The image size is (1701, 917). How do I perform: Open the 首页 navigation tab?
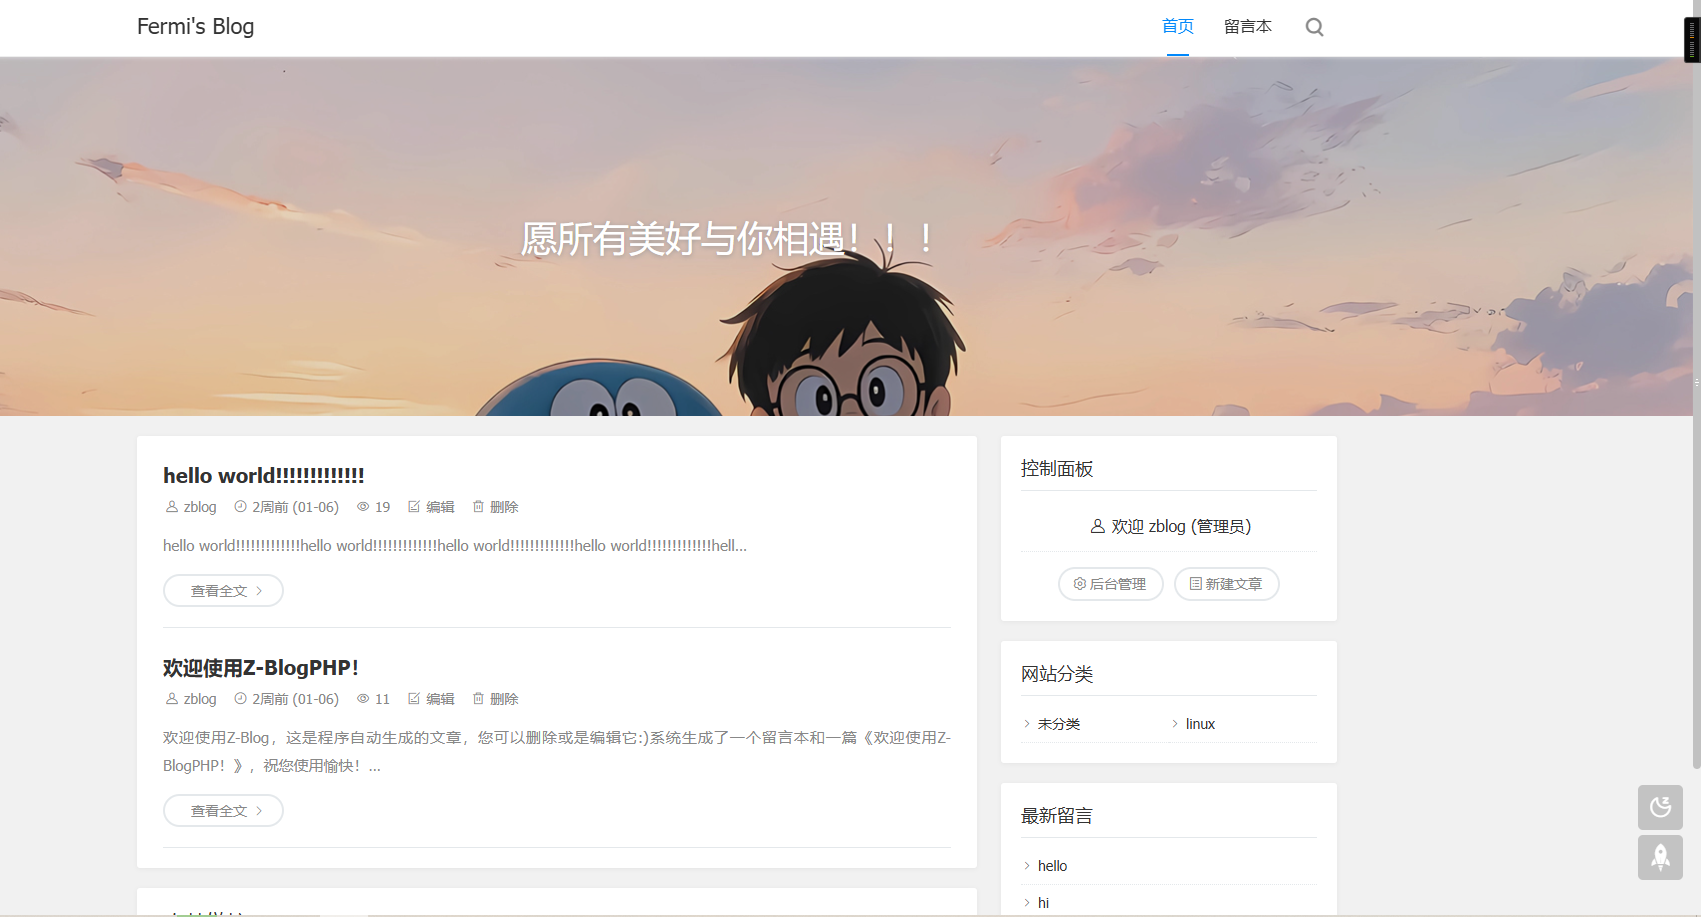(x=1177, y=27)
